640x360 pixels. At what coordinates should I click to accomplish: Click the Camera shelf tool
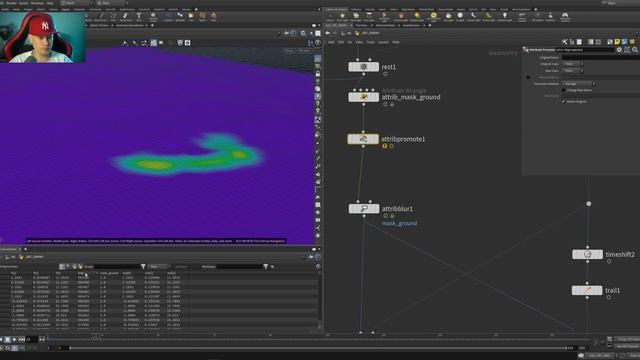tap(330, 16)
